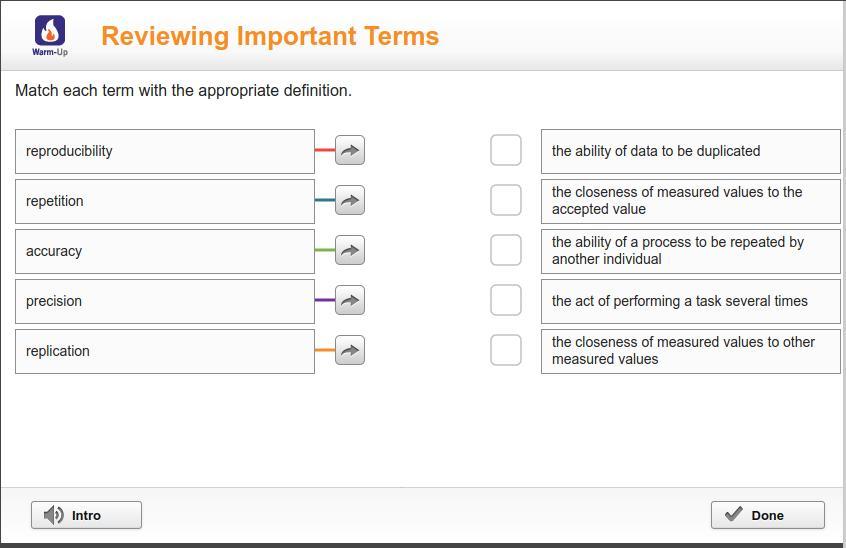Click the definition 'the ability of data to be duplicated'
Screen dimensions: 846x548
[x=690, y=151]
